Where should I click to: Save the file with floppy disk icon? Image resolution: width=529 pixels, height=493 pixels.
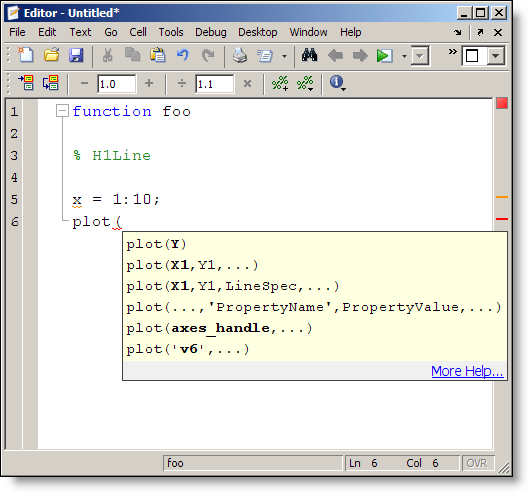[76, 55]
